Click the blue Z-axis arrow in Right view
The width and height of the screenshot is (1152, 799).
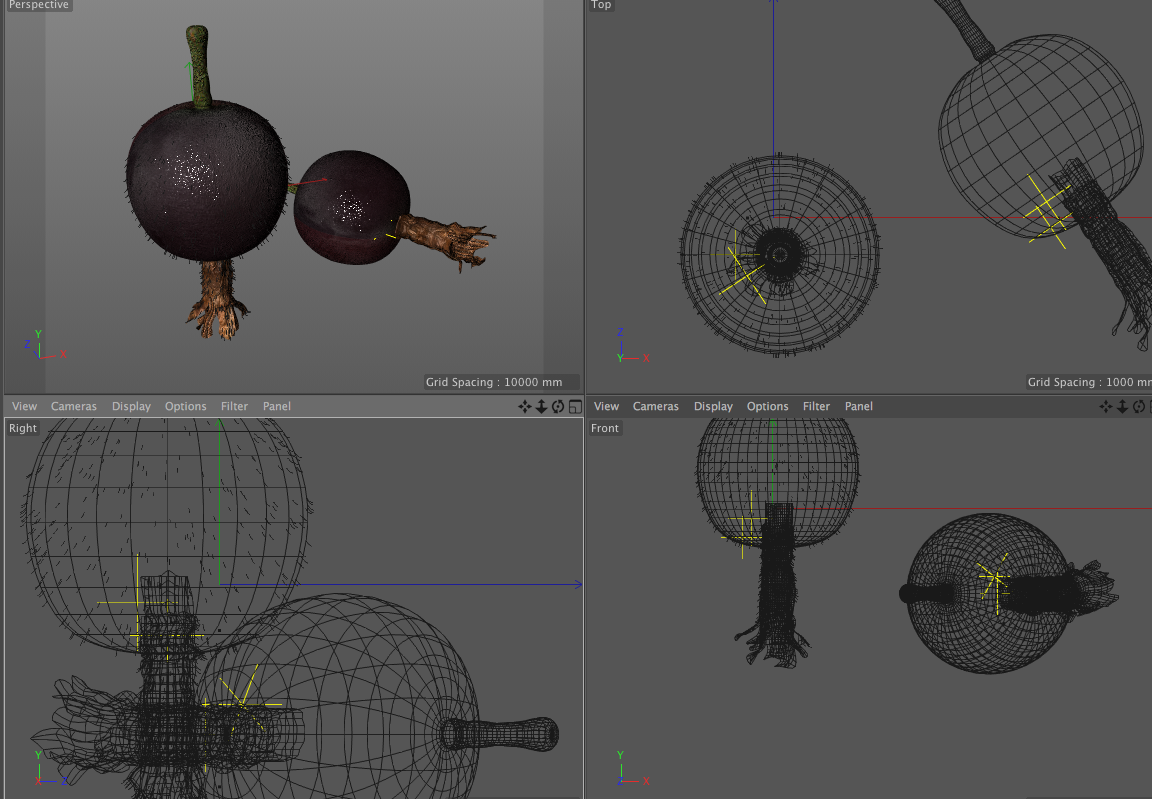pyautogui.click(x=576, y=585)
